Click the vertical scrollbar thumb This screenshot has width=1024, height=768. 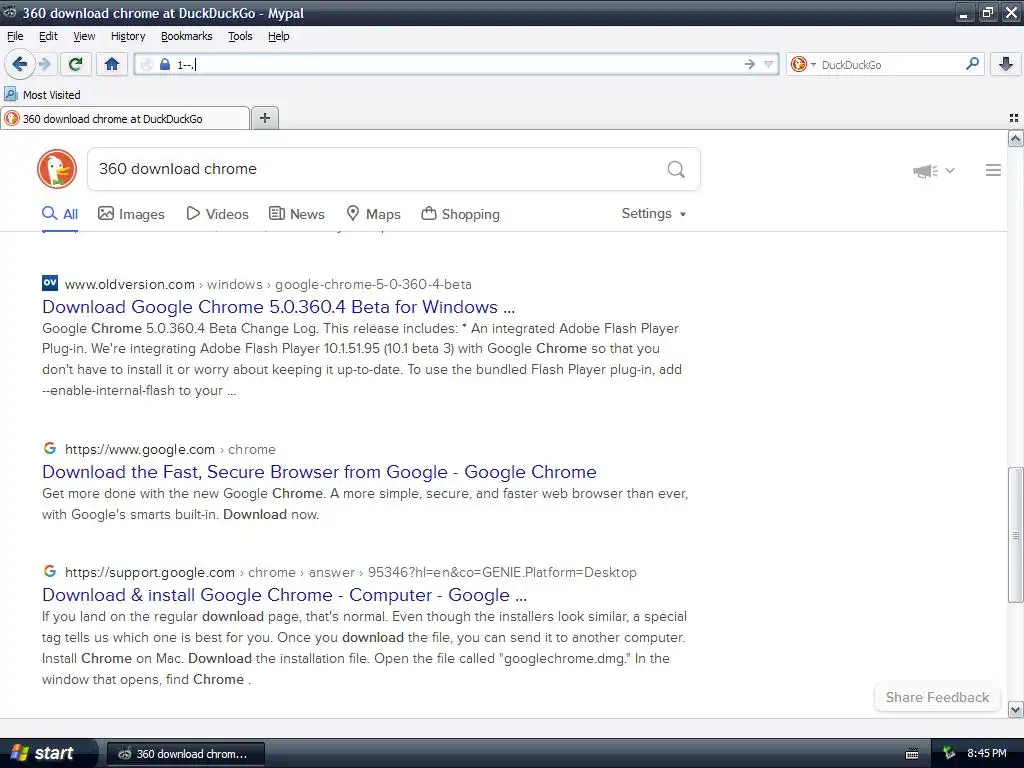1015,535
